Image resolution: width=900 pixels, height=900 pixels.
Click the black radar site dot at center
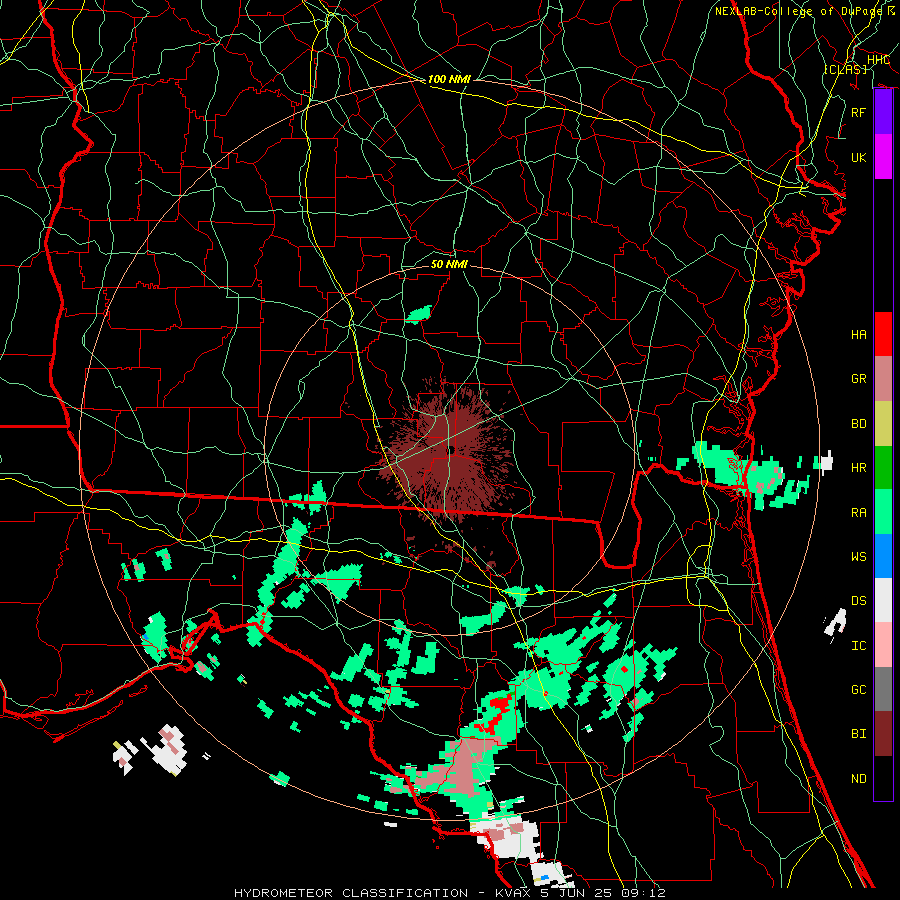tap(451, 450)
